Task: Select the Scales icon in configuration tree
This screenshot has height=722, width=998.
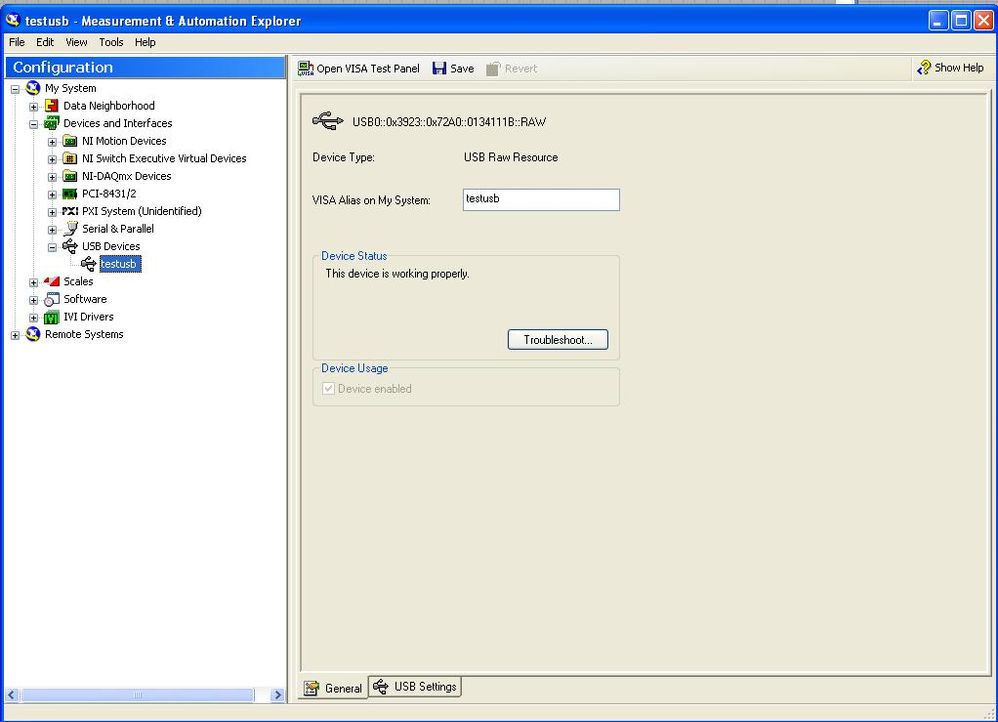Action: (x=52, y=281)
